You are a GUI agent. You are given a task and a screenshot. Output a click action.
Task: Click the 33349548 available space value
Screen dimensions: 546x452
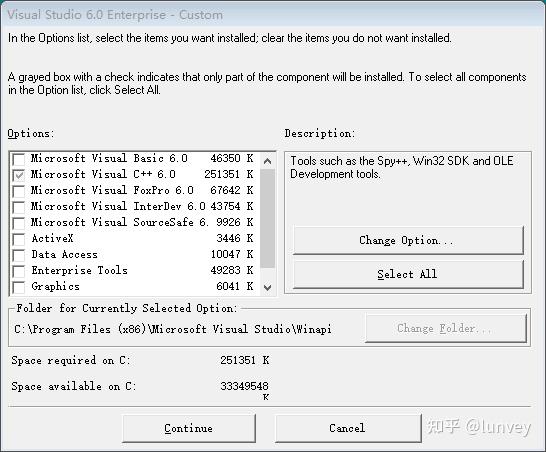[244, 386]
